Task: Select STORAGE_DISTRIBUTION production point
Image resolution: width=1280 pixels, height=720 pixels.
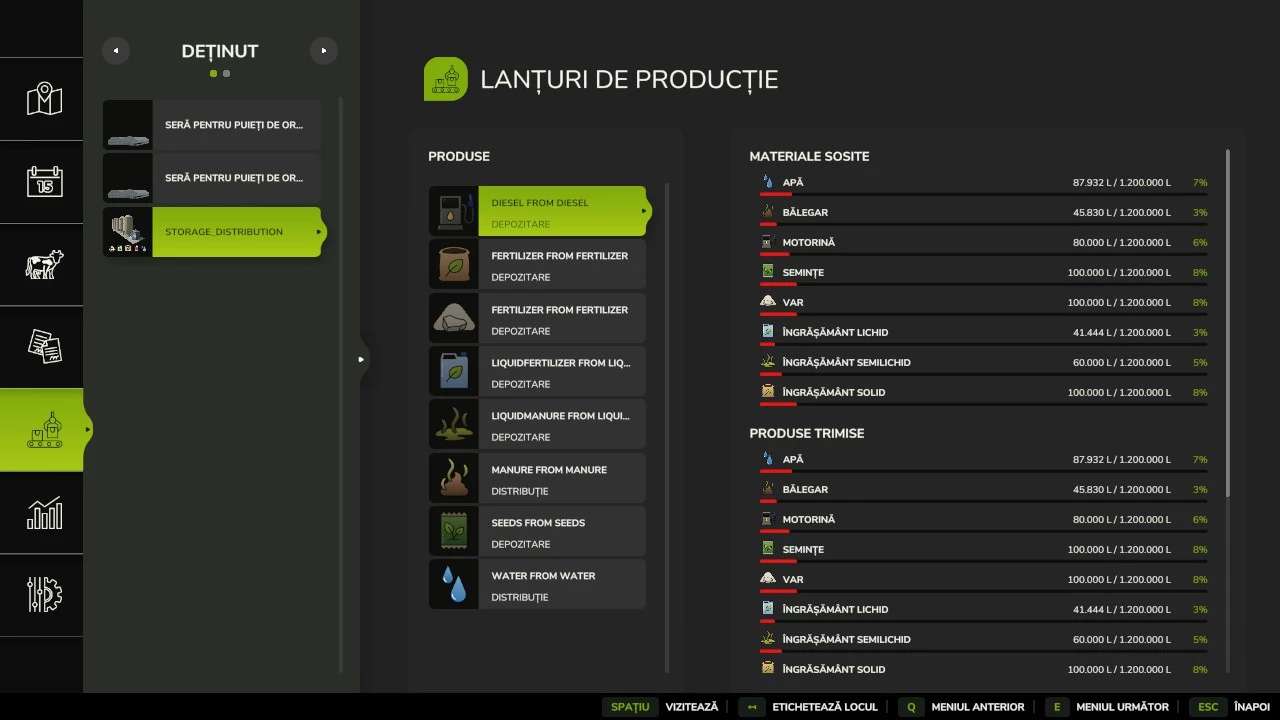Action: tap(236, 232)
